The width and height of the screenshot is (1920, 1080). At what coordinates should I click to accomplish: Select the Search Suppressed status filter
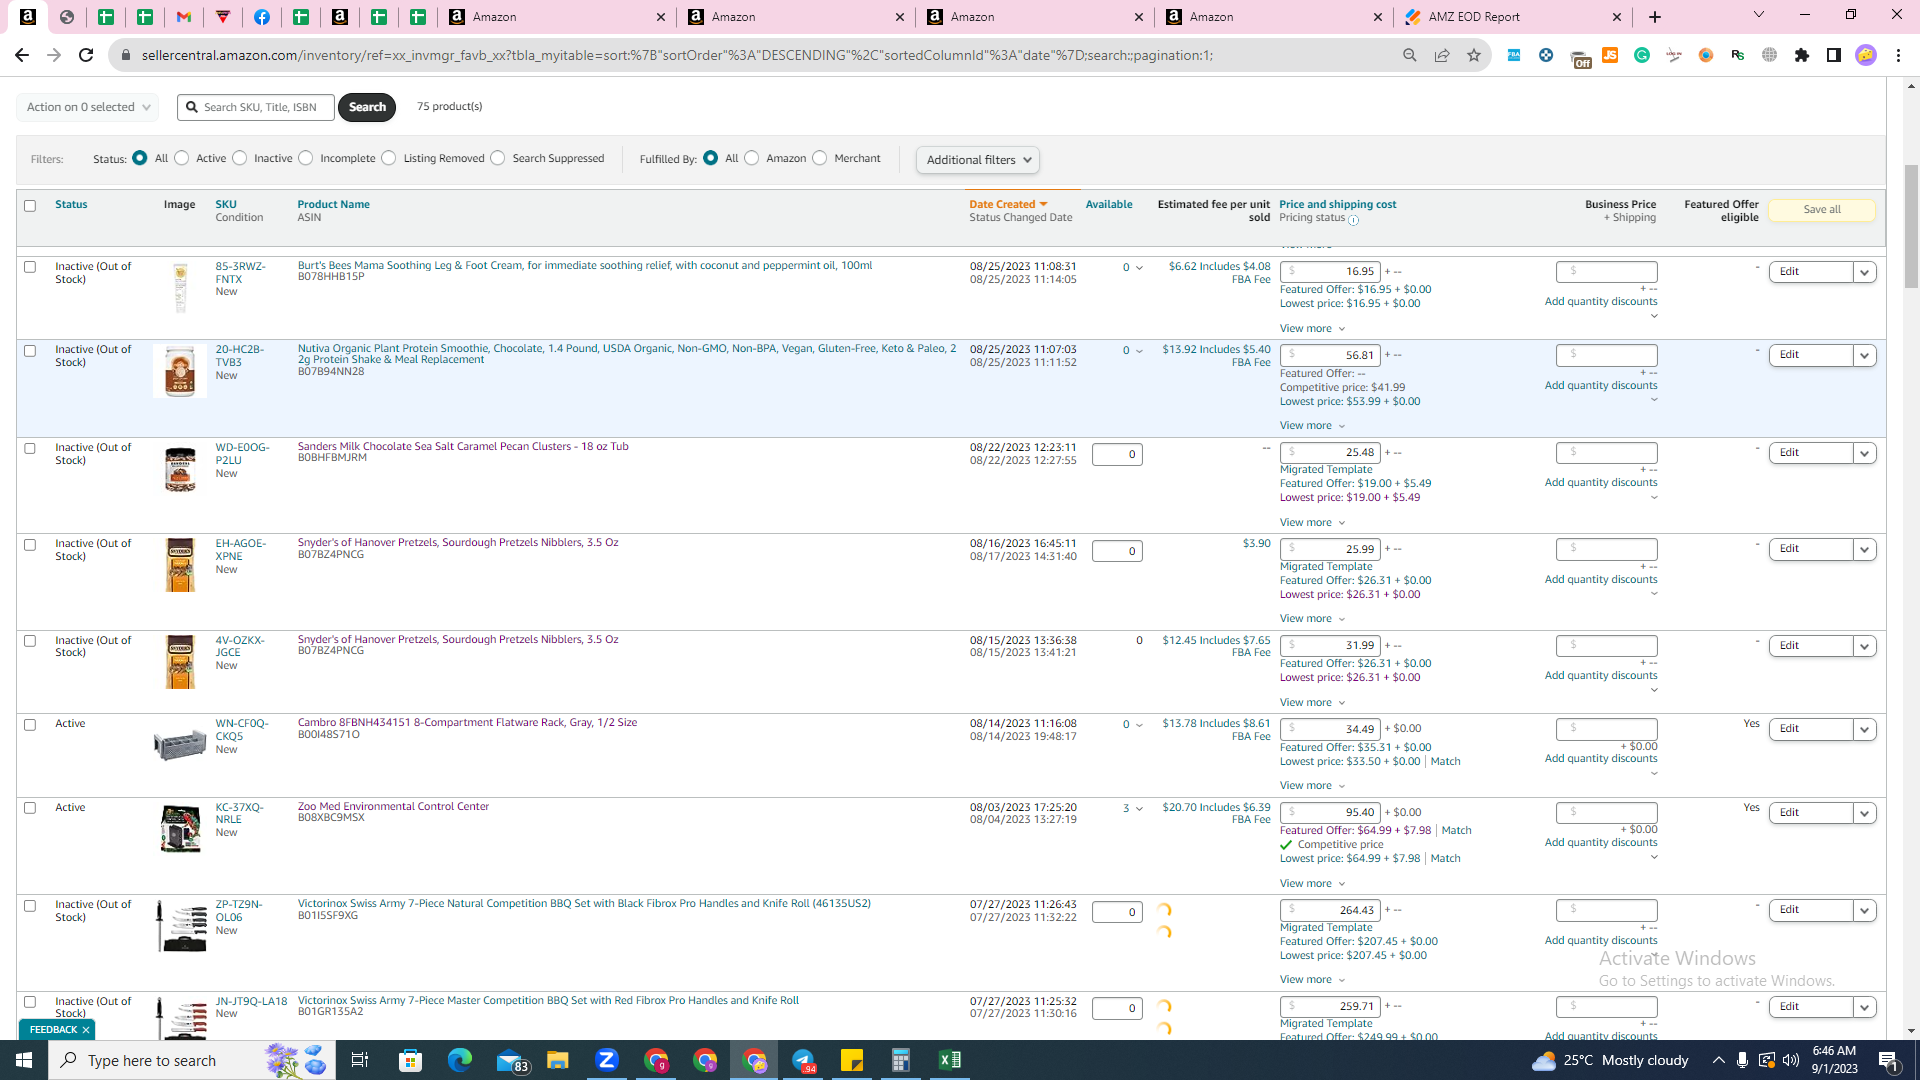[x=498, y=158]
